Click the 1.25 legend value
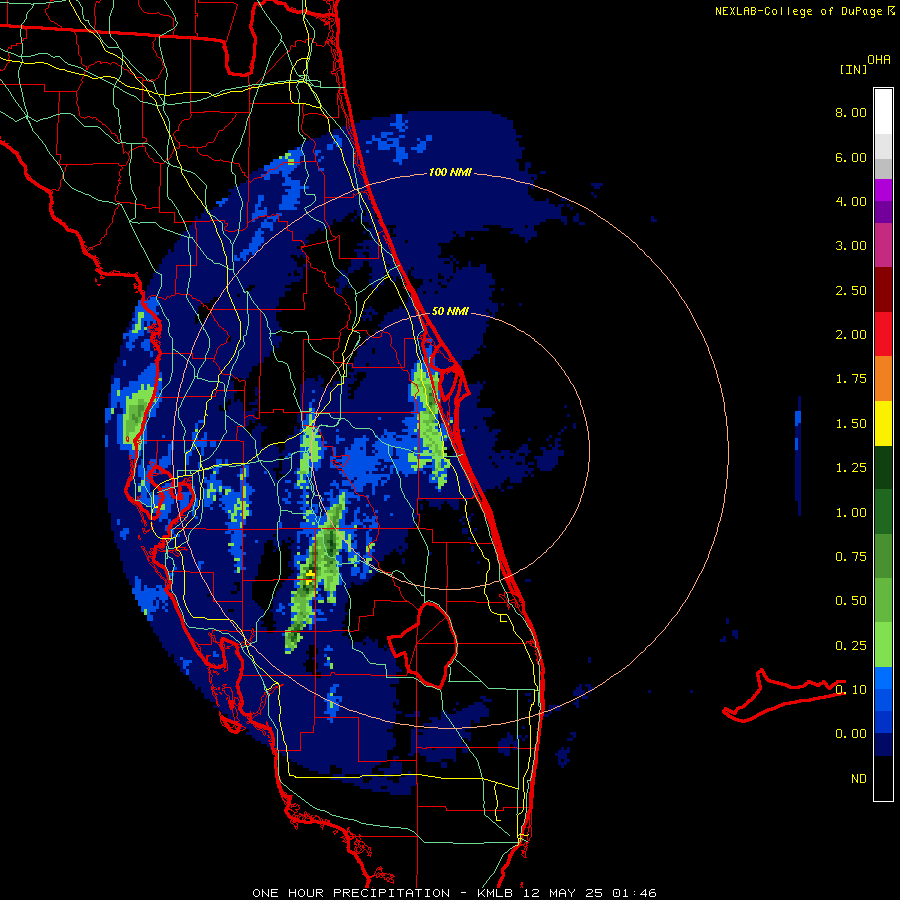 click(851, 468)
